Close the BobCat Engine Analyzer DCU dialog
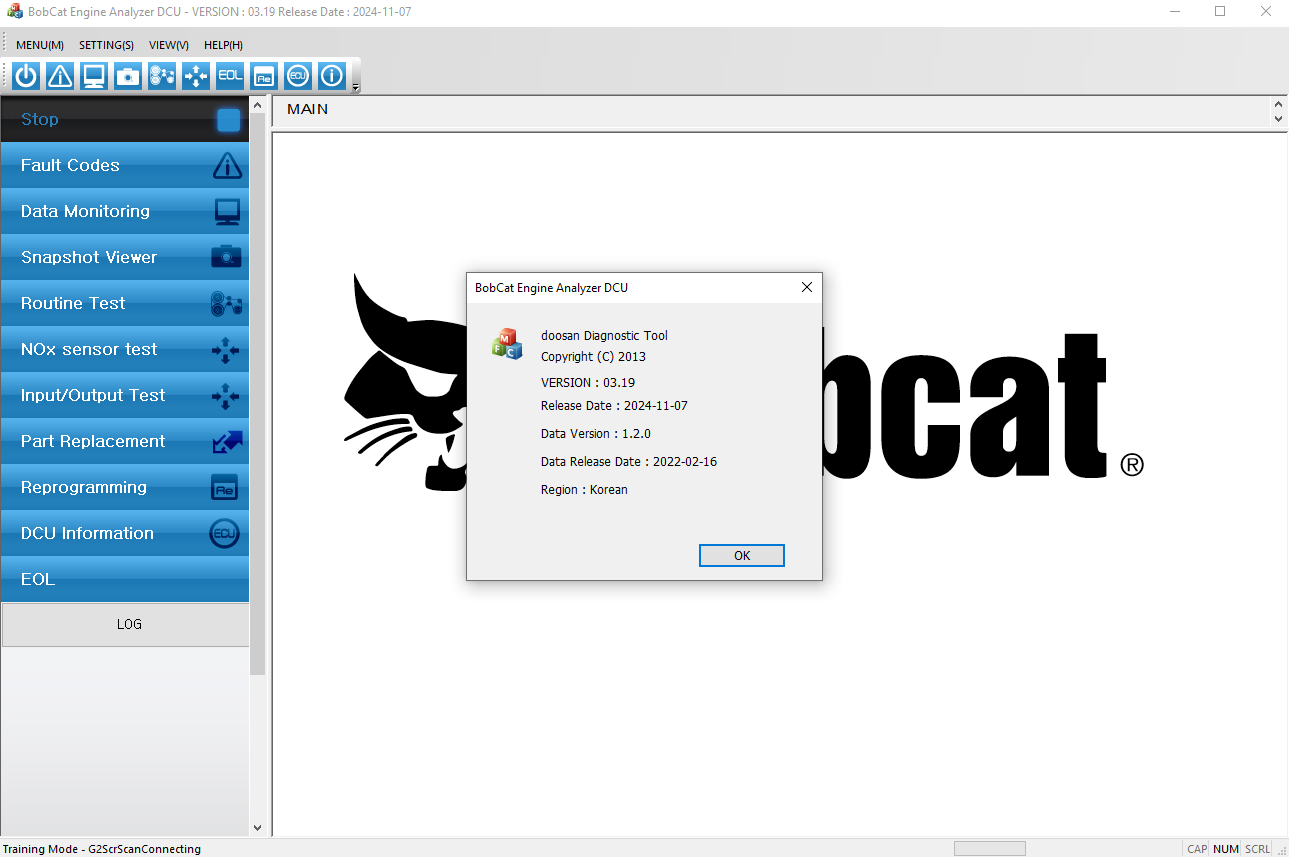Screen dimensions: 1289x857 (x=807, y=287)
